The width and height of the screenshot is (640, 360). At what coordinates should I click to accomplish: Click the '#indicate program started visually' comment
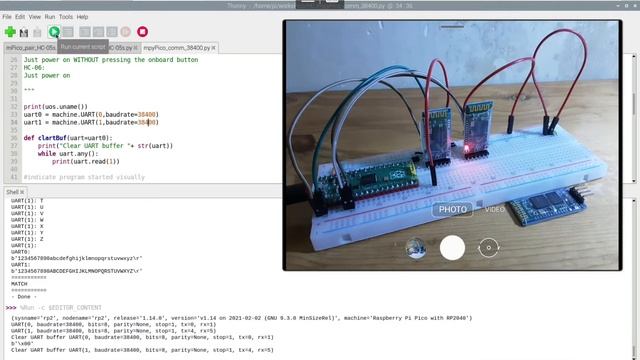pos(84,177)
